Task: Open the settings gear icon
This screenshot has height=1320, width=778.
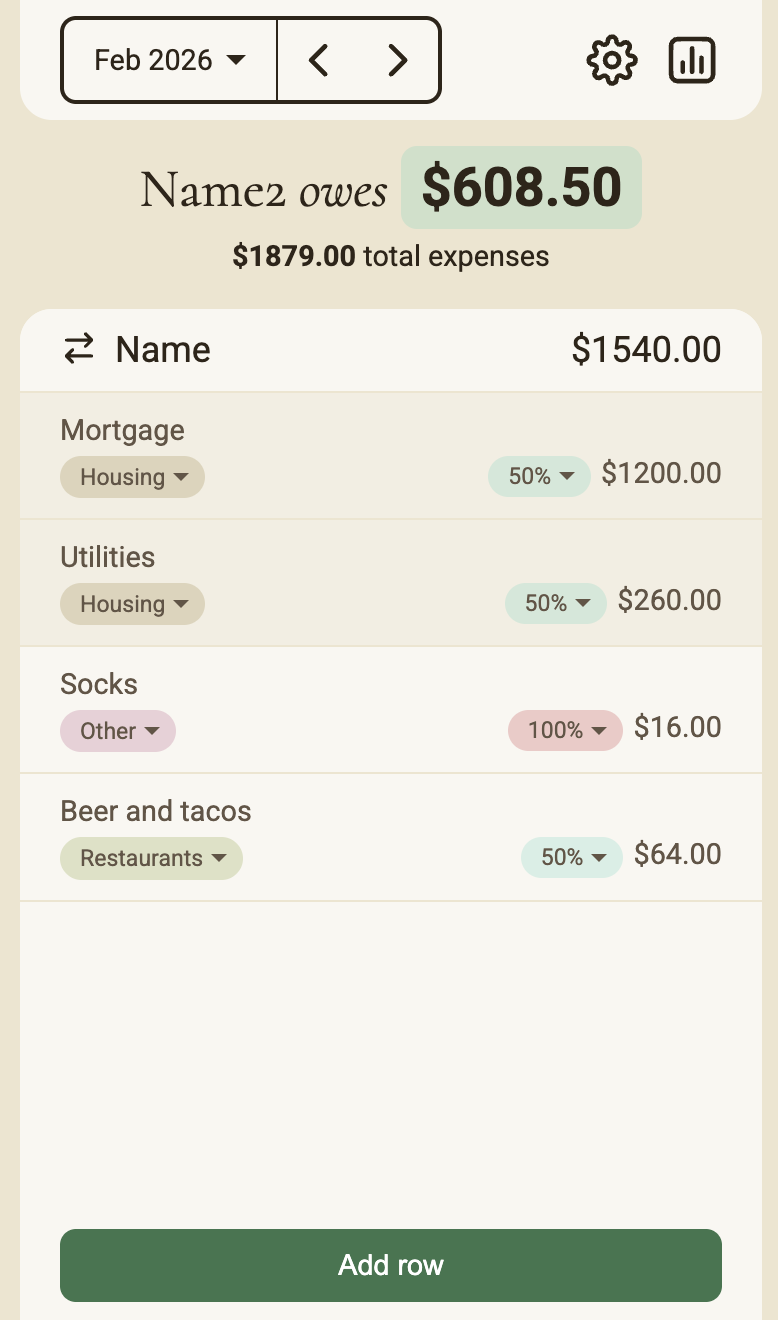Action: coord(611,61)
